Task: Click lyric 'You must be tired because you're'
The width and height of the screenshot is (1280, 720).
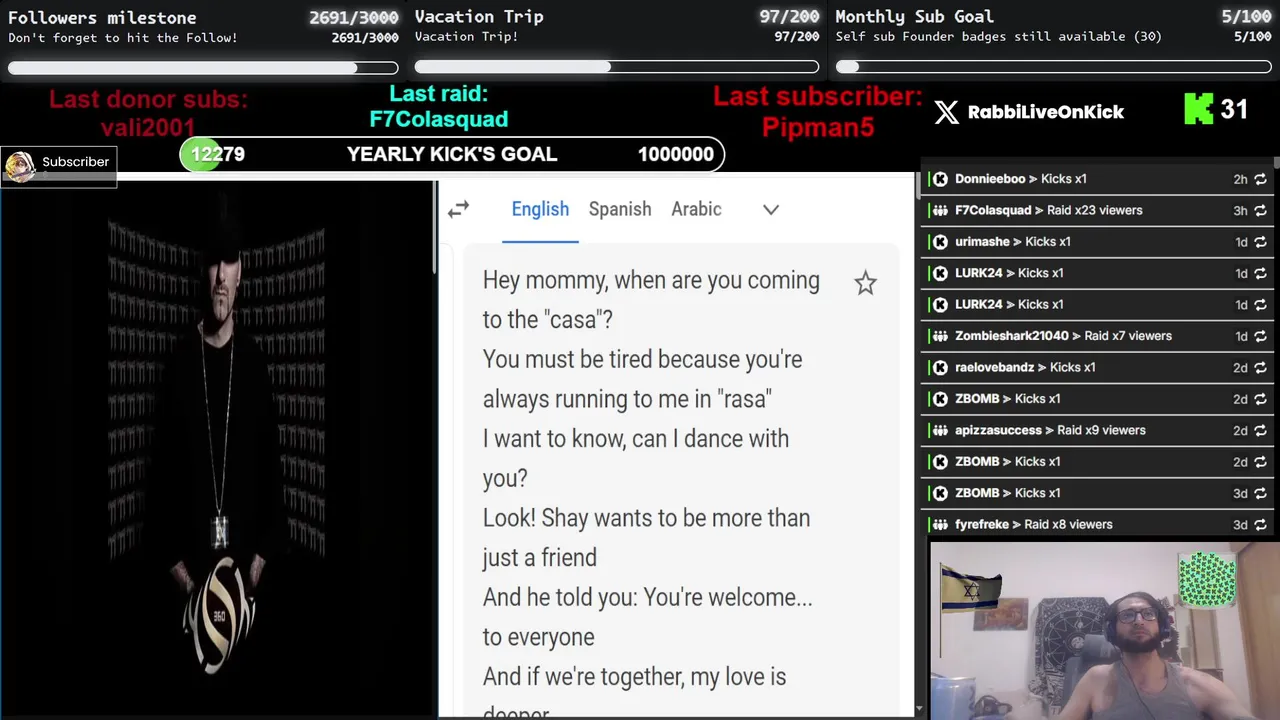Action: pos(642,359)
